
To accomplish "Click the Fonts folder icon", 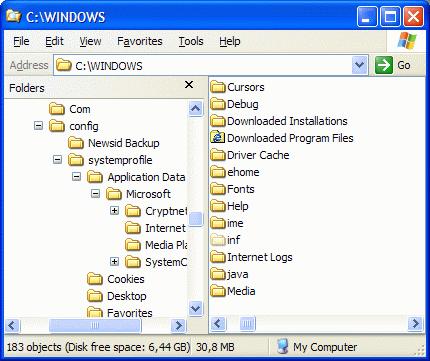I will click(218, 189).
